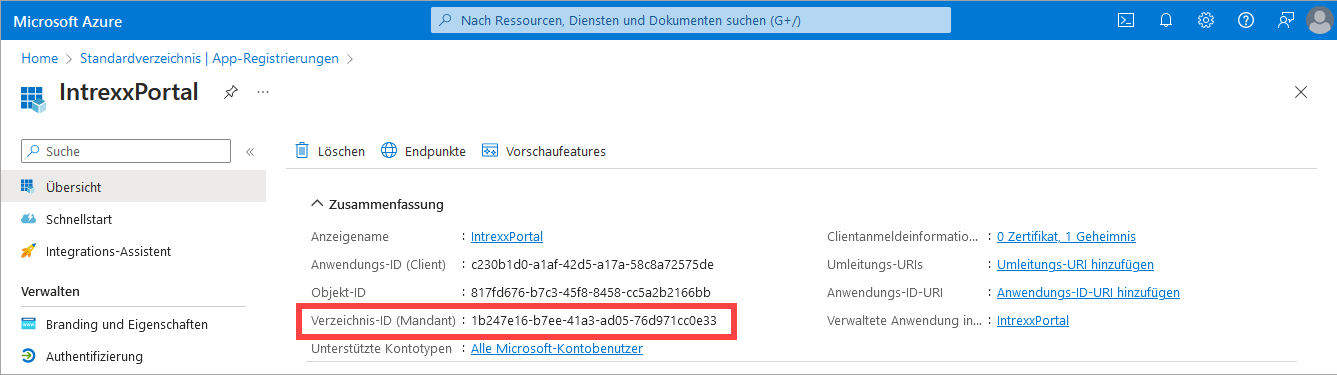
Task: Open Azure Cloud Shell icon
Action: click(x=1125, y=20)
